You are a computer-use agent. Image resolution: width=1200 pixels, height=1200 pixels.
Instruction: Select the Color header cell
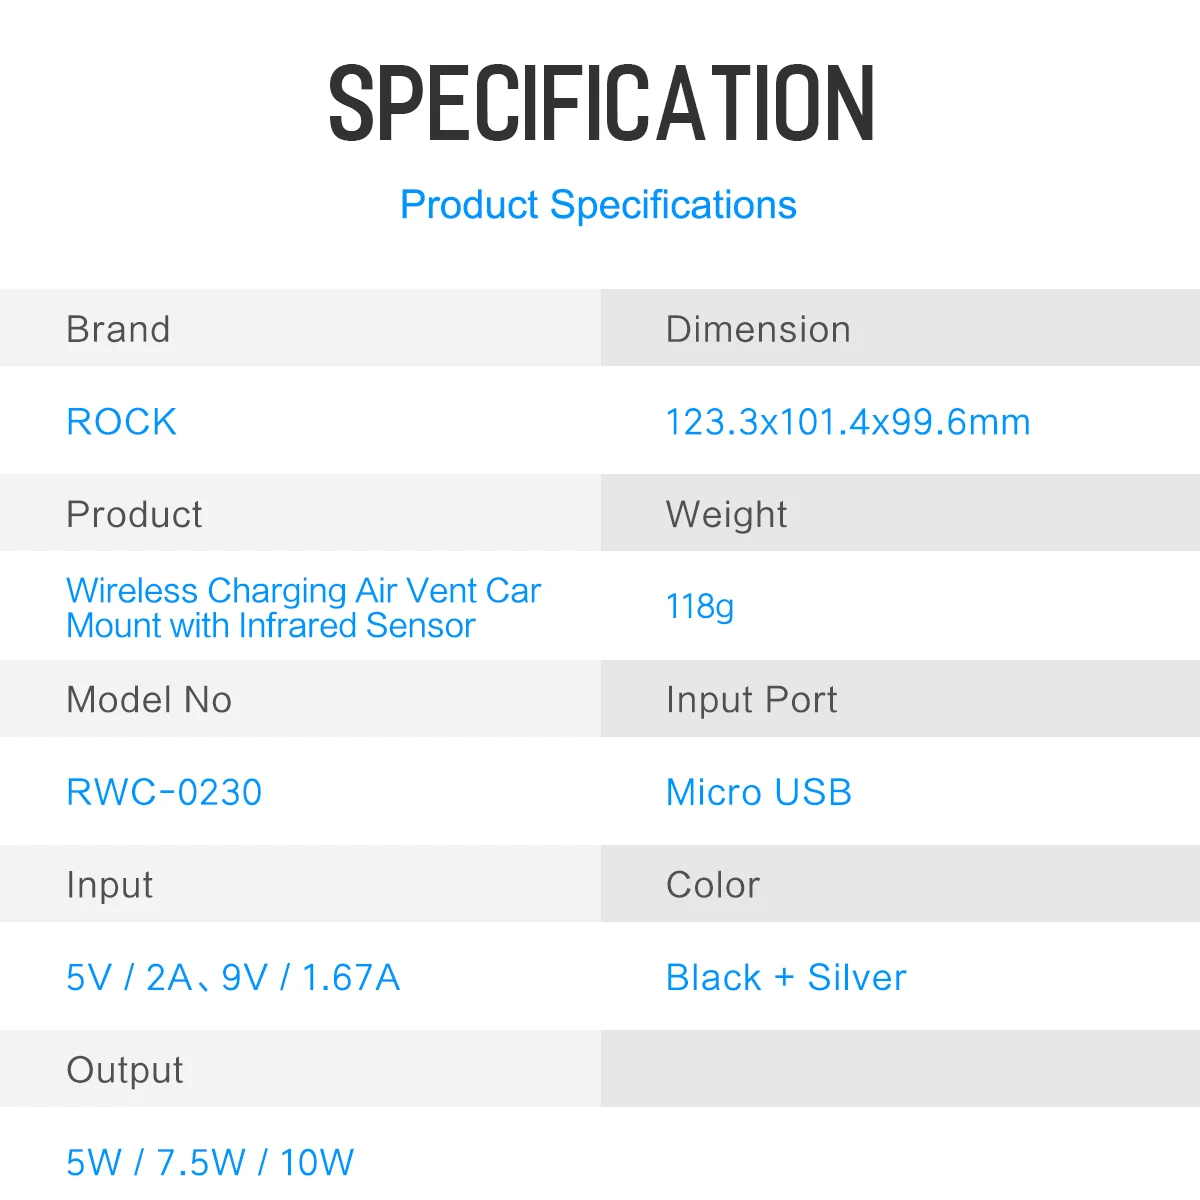click(900, 884)
